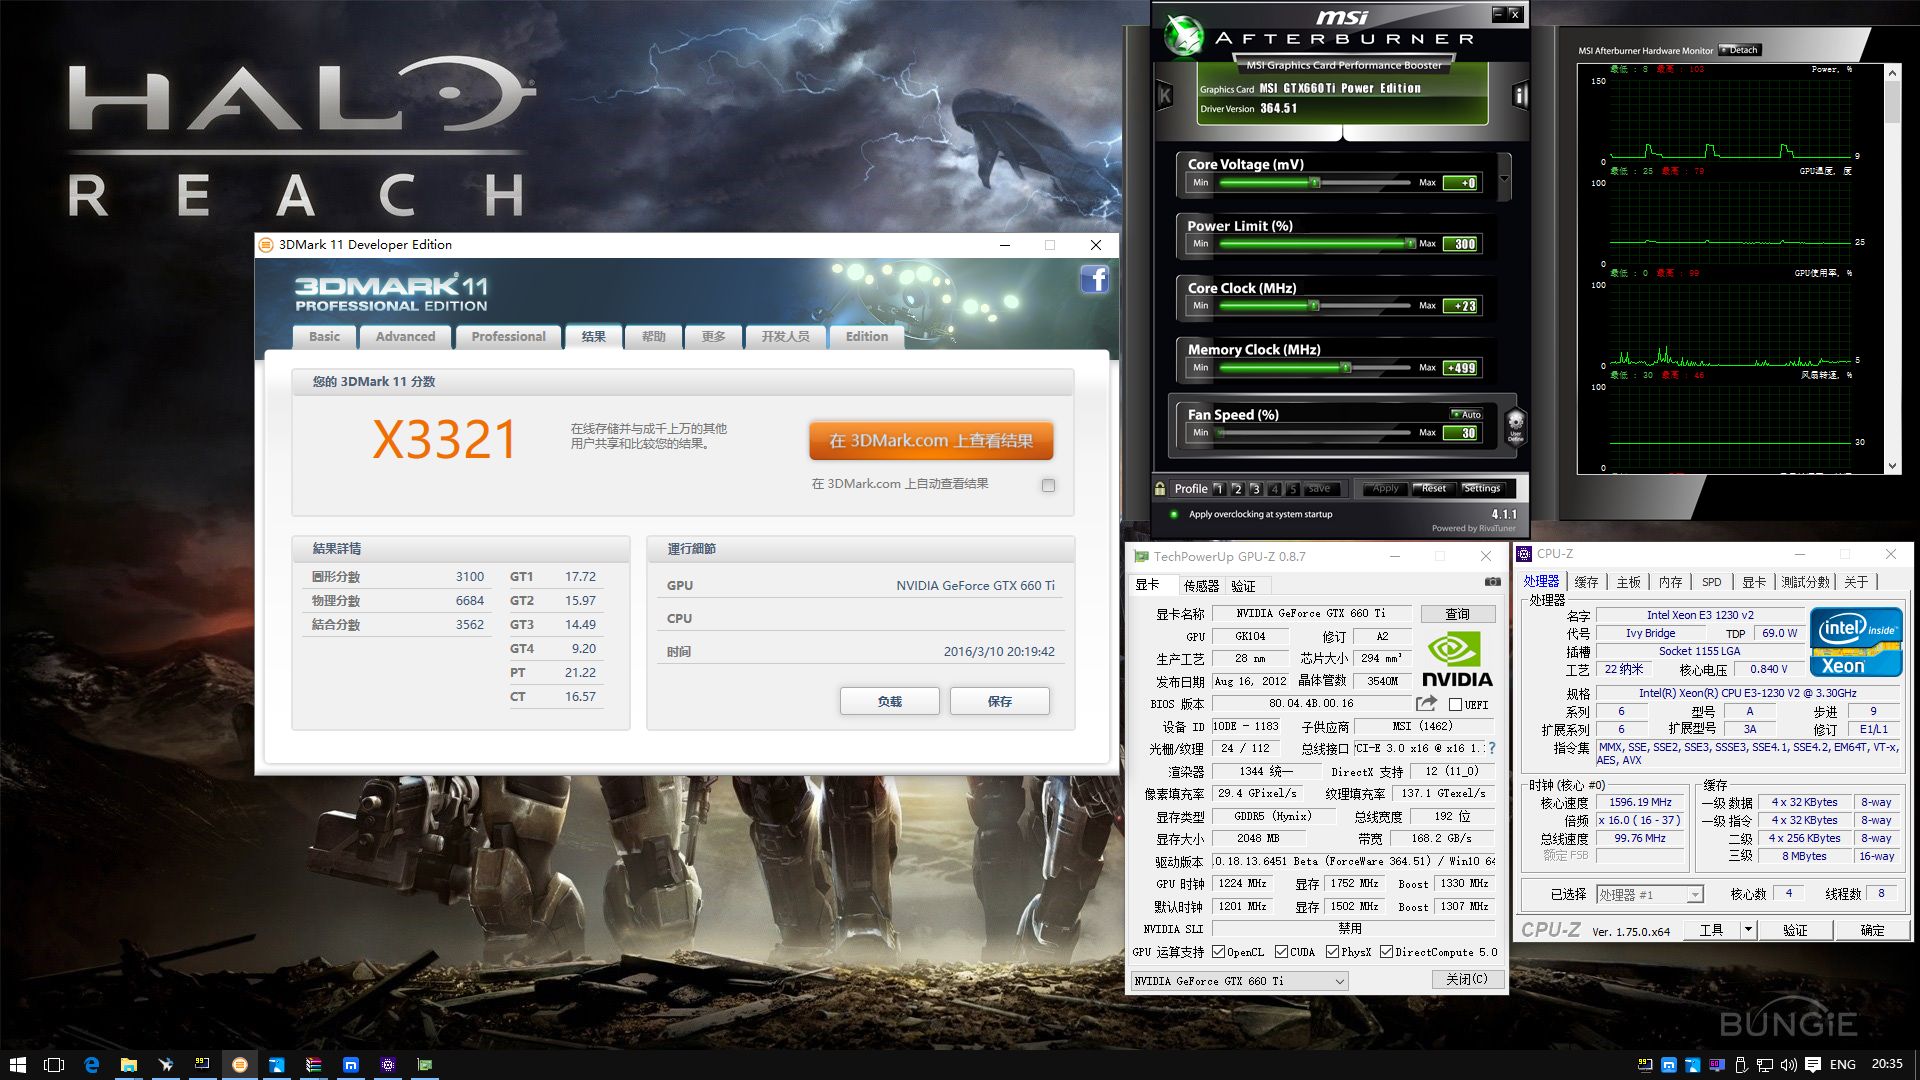This screenshot has height=1080, width=1920.
Task: Open the Afterburner info icon
Action: pyautogui.click(x=1520, y=96)
